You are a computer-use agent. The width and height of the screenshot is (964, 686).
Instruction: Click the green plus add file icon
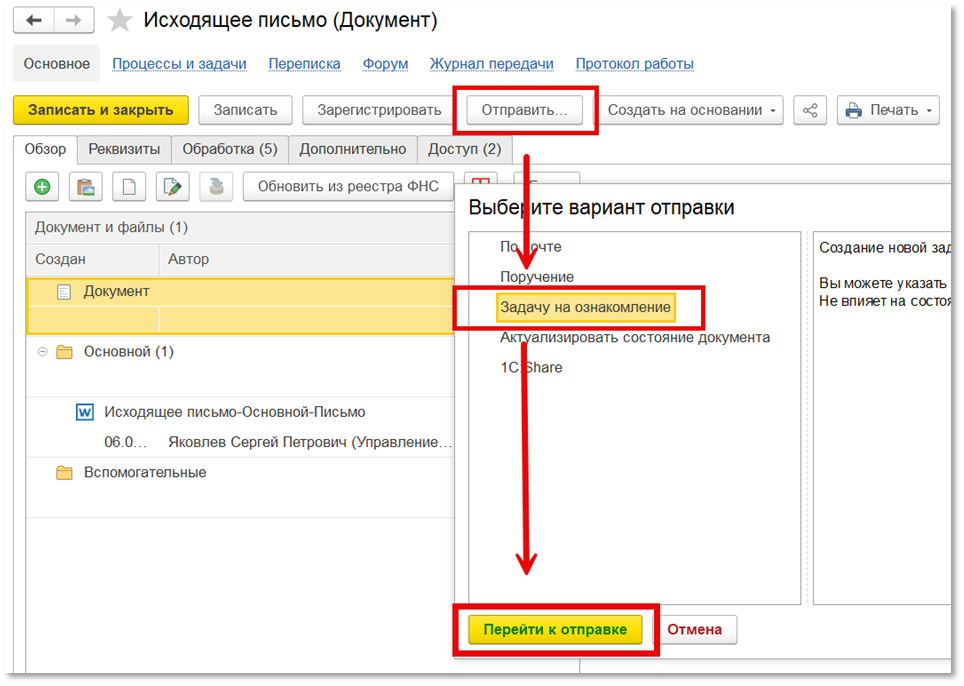click(x=42, y=187)
